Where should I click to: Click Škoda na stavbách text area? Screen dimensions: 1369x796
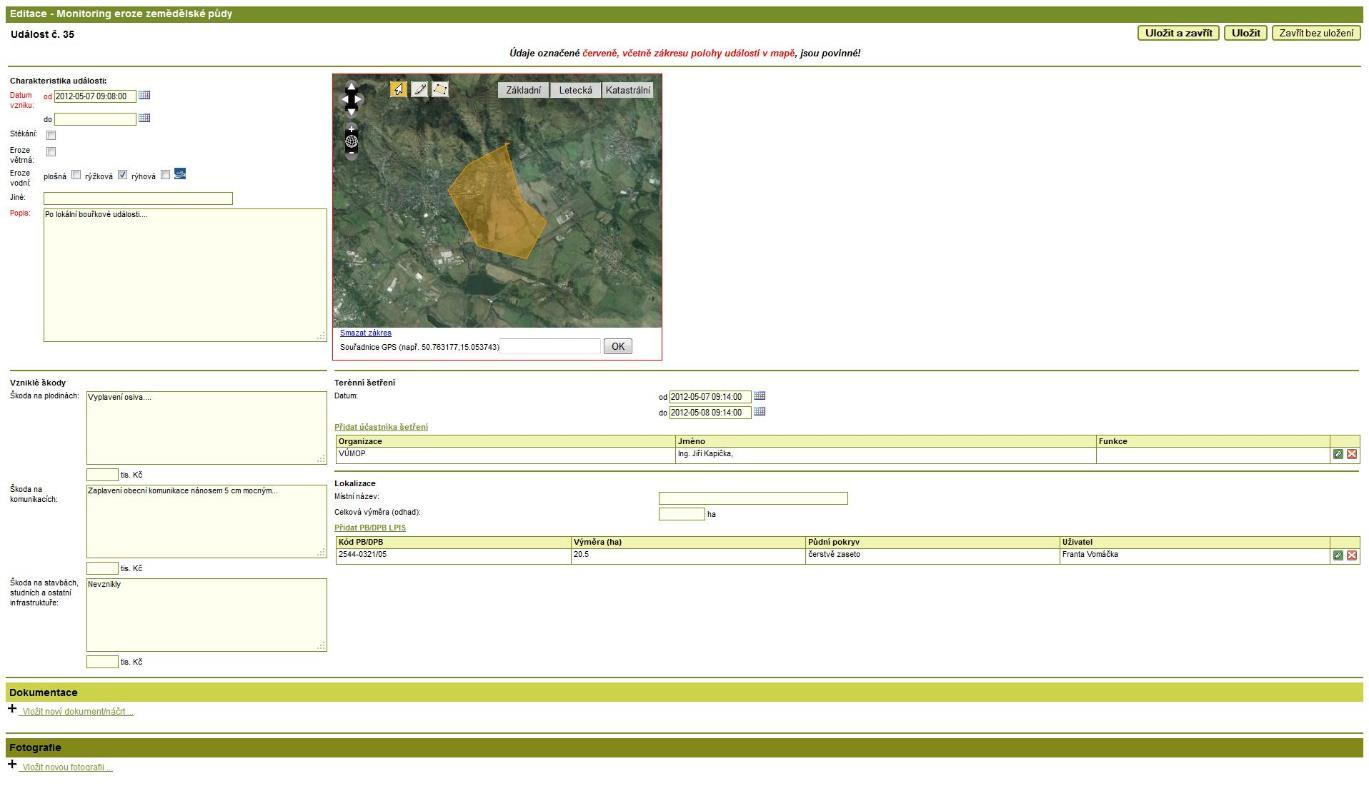206,615
